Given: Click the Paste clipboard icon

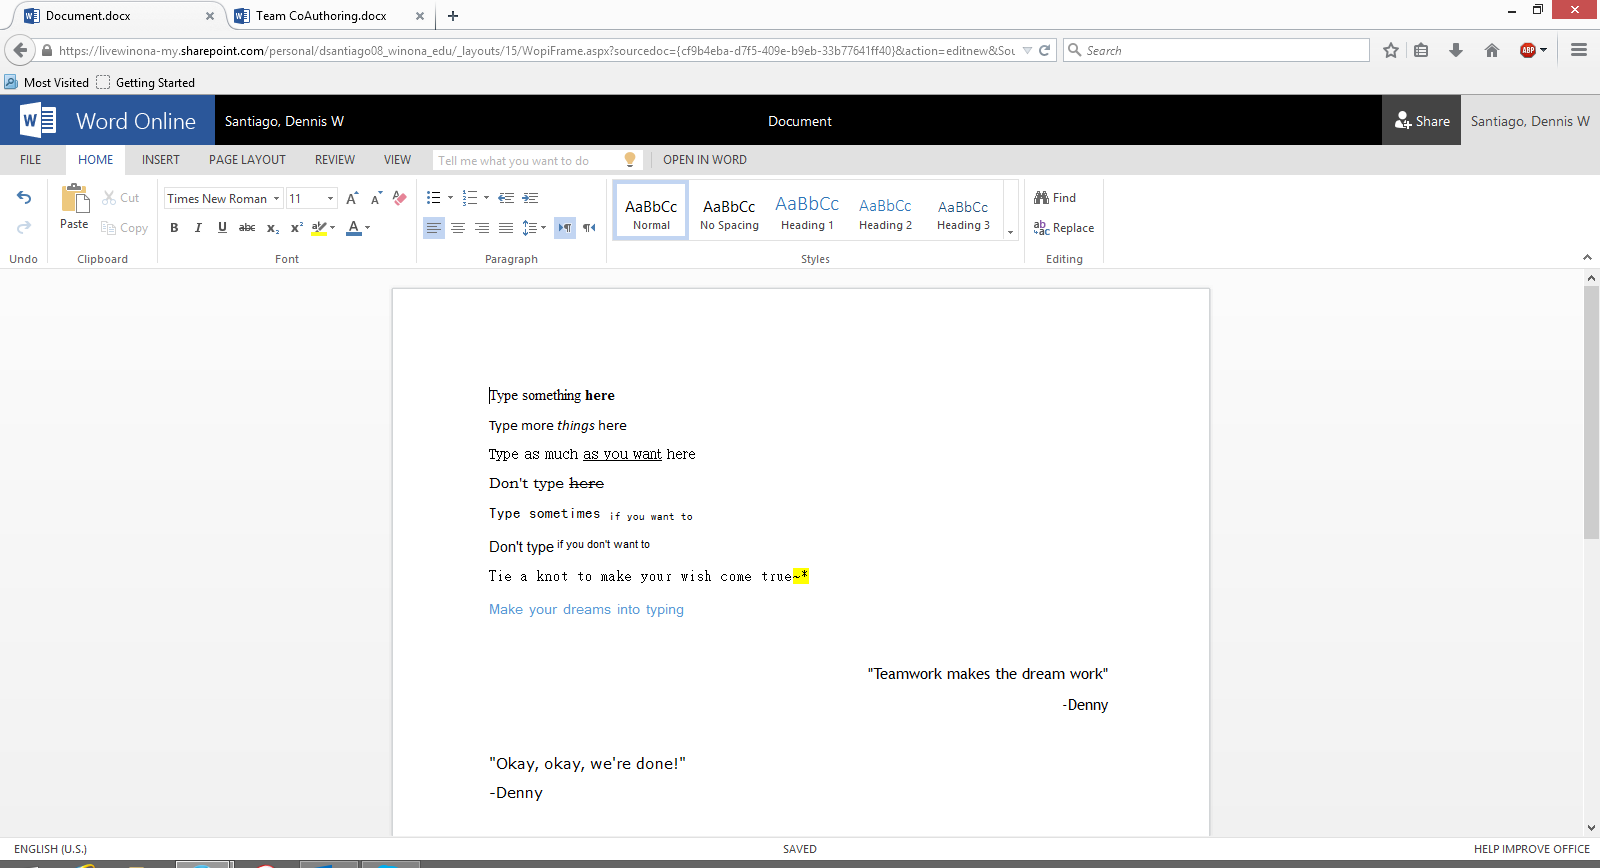Looking at the screenshot, I should (75, 199).
